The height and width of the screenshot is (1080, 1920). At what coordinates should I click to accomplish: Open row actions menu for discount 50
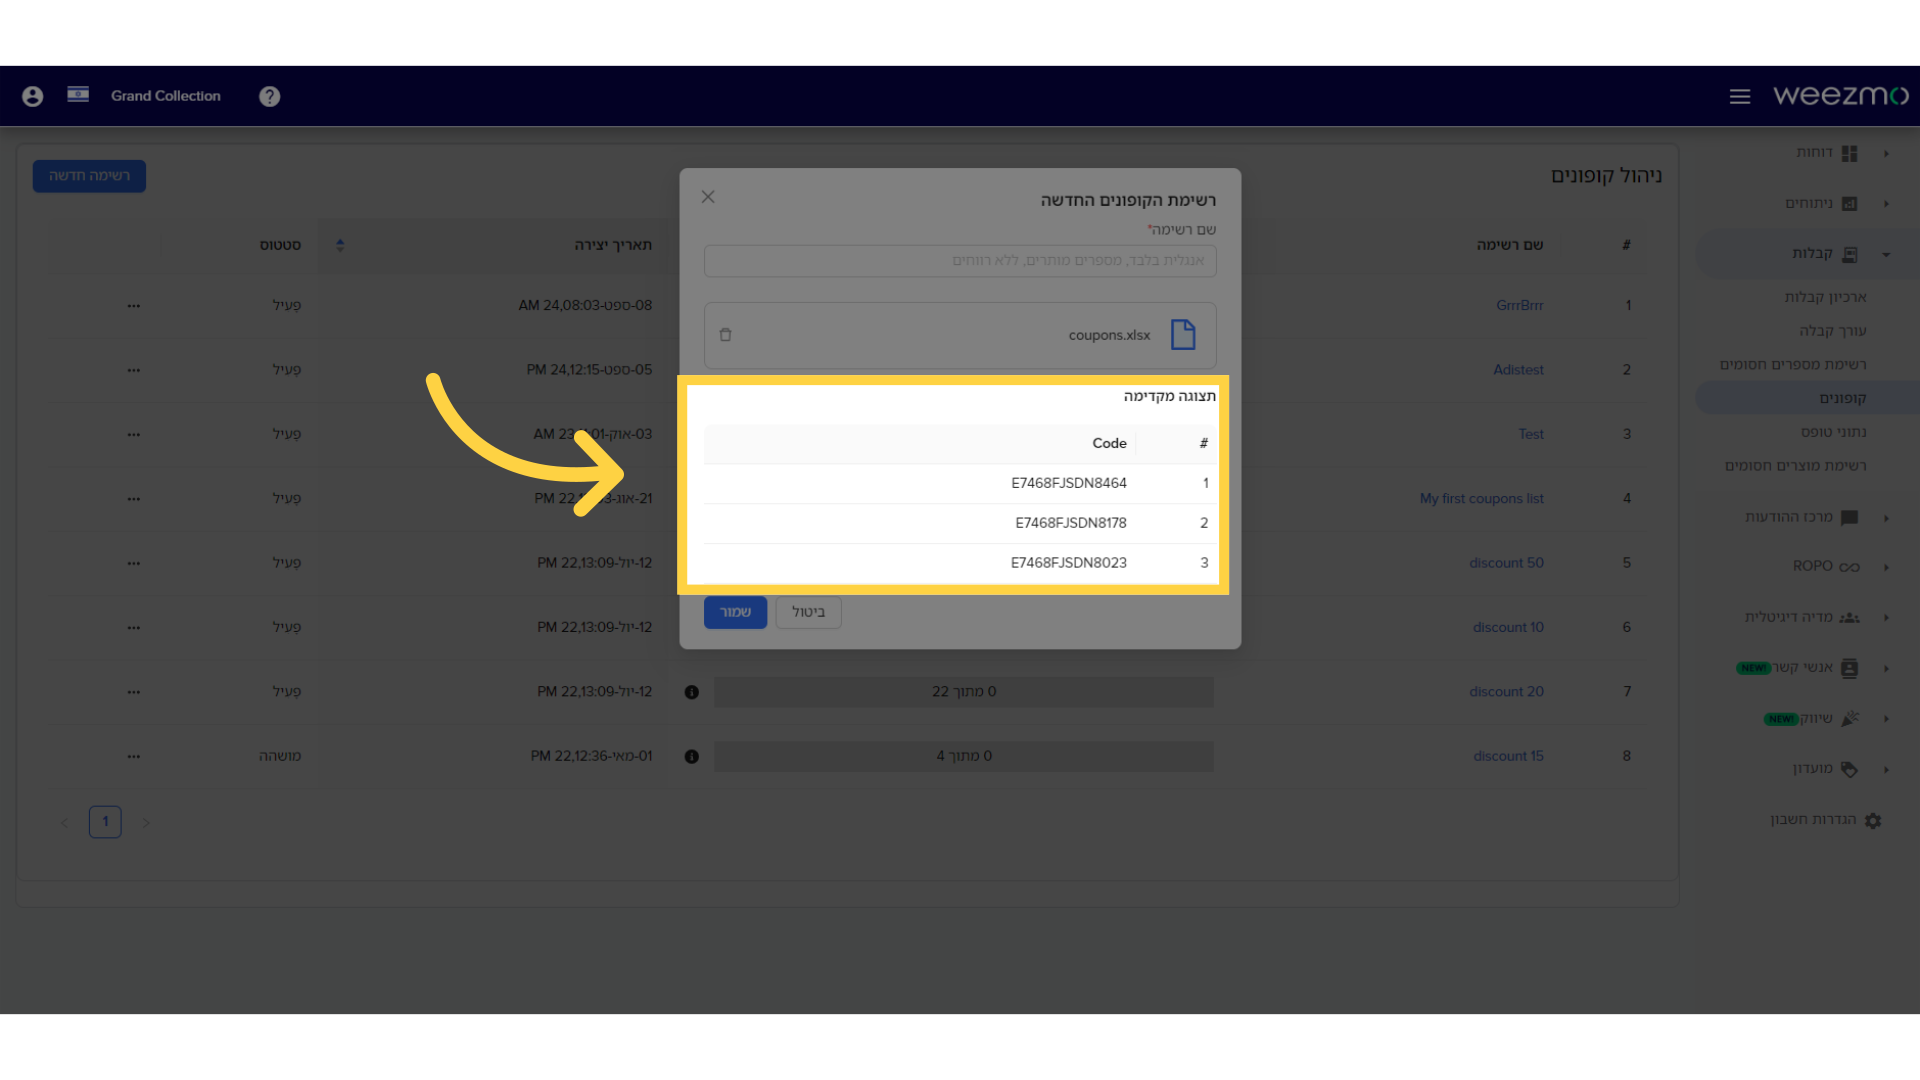(x=134, y=563)
